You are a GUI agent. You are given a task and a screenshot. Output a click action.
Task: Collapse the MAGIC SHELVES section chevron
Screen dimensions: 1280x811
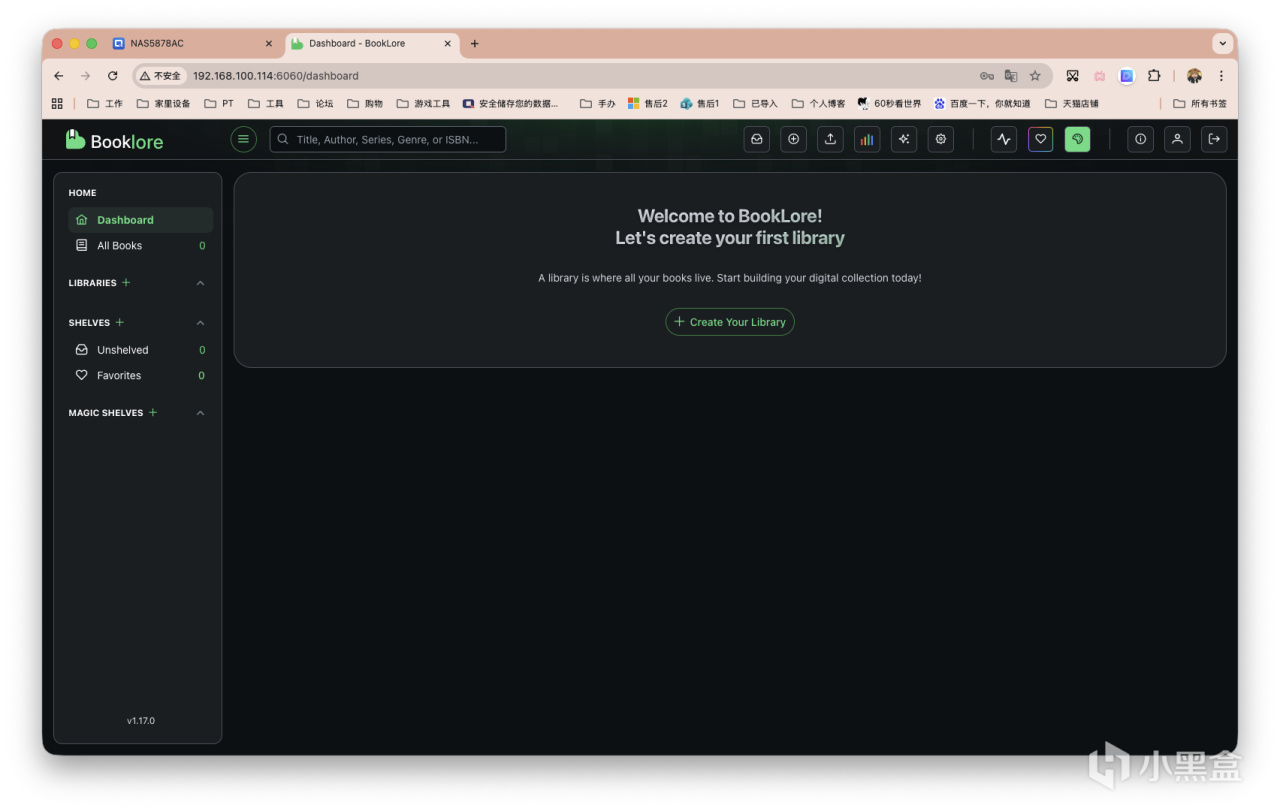(x=200, y=412)
